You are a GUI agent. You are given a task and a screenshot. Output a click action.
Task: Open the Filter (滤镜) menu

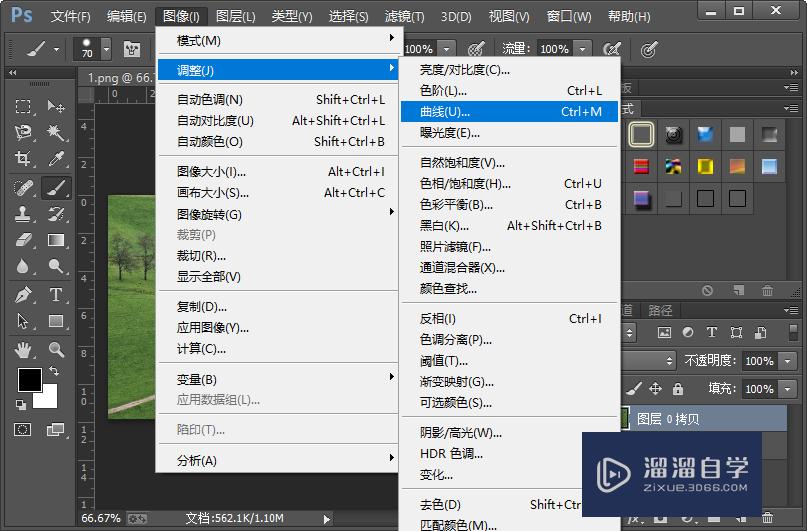coord(405,16)
